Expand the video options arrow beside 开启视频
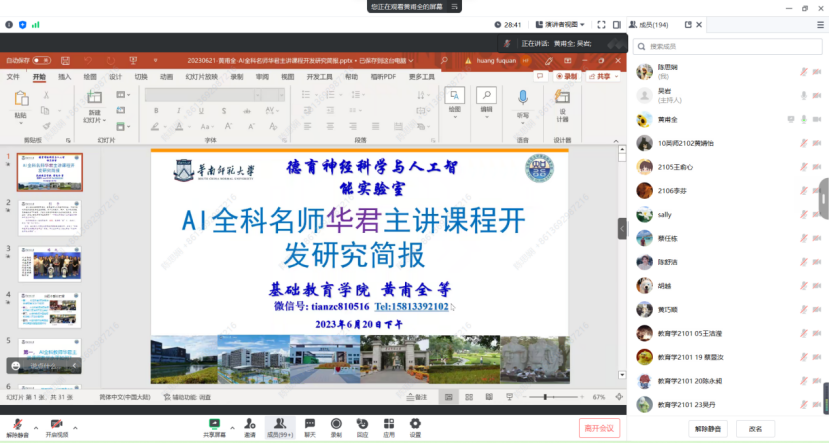Viewport: 830px width, 443px height. 75,423
